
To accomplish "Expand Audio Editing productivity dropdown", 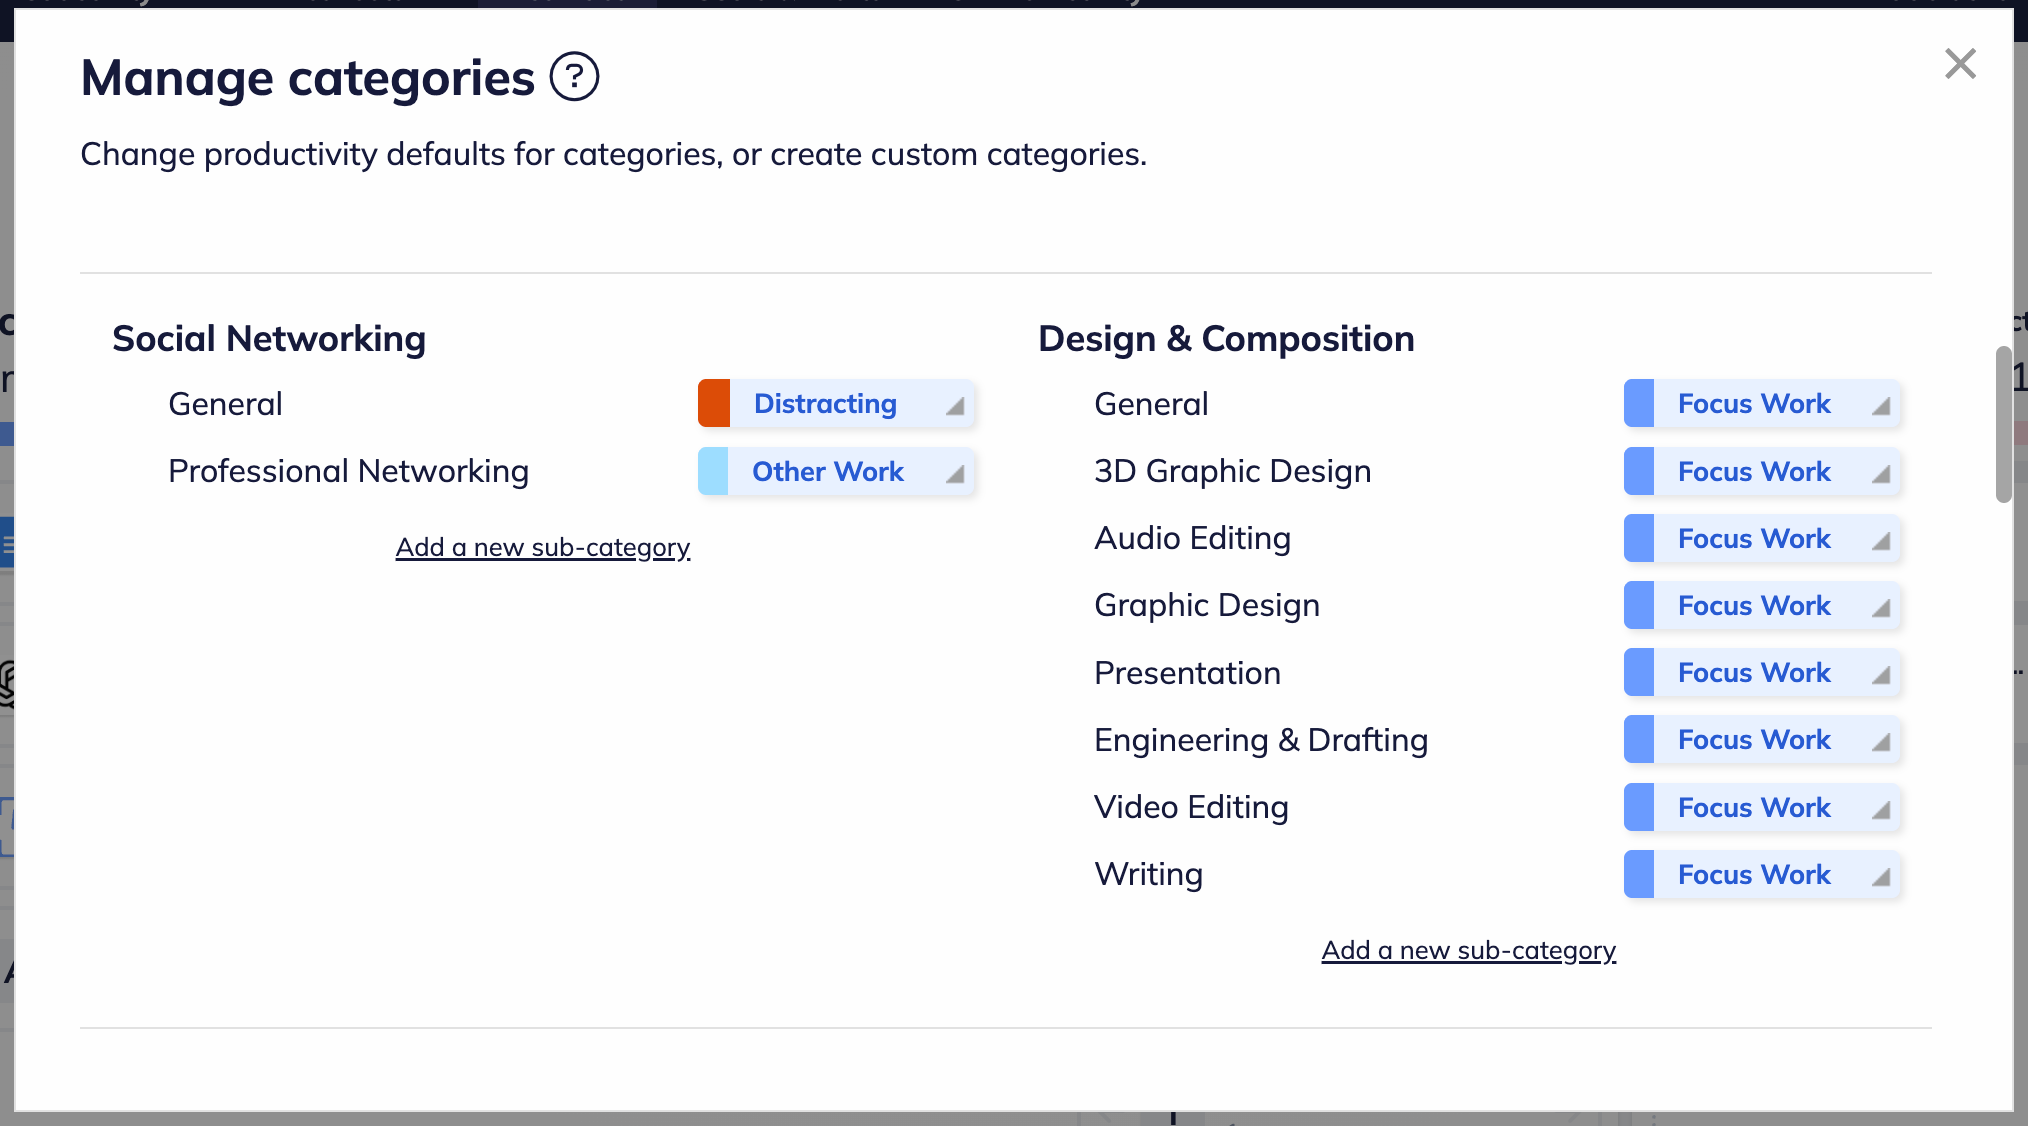I will (1762, 539).
